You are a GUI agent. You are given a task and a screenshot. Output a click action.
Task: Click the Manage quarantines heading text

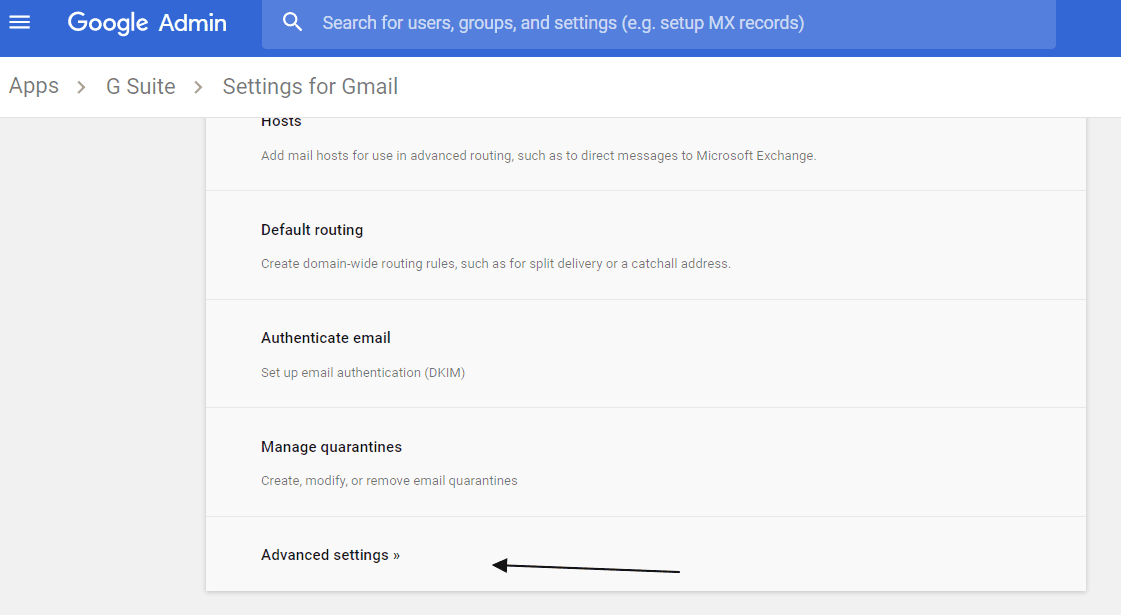click(x=331, y=446)
